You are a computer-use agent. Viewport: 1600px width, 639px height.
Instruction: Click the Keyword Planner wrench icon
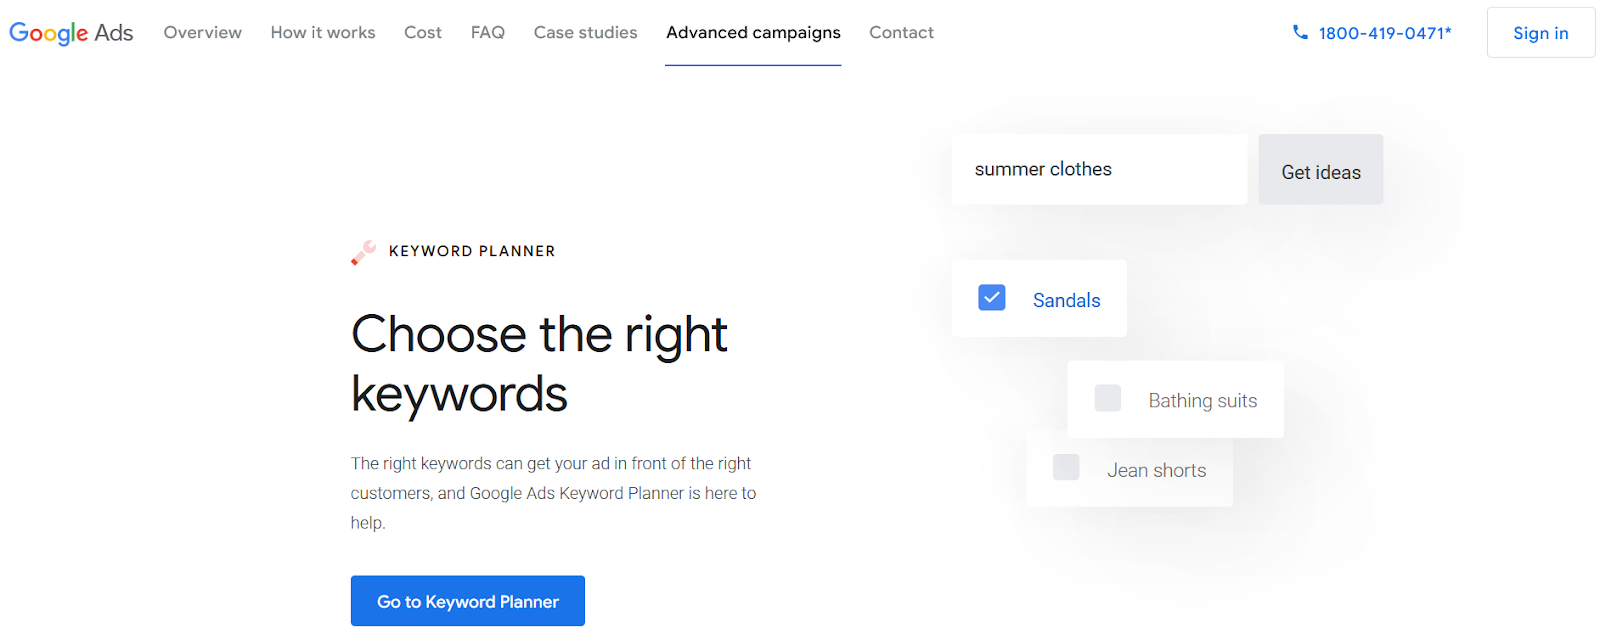[x=363, y=252]
